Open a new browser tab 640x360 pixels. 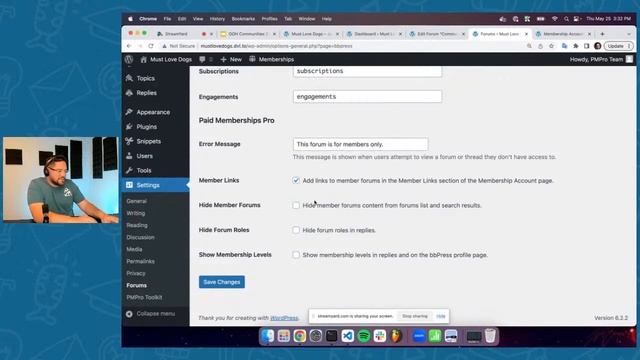coord(602,34)
